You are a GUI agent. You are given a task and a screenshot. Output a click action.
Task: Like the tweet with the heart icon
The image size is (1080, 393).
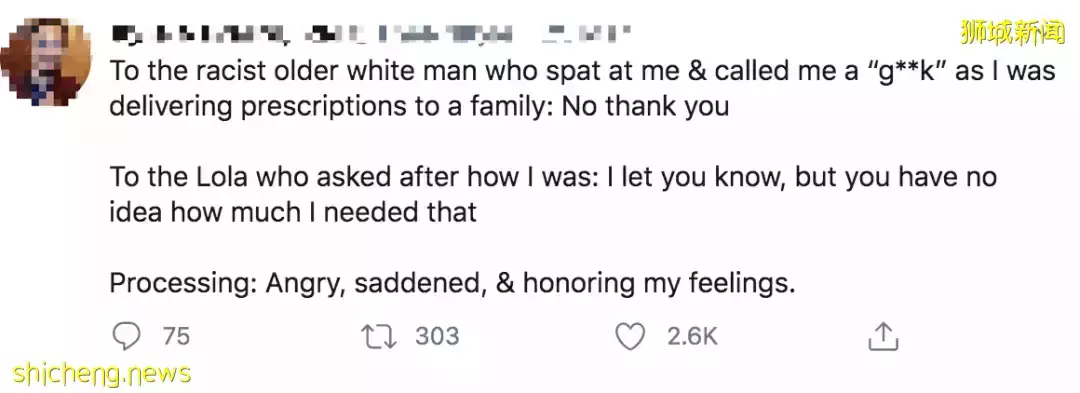(x=630, y=337)
